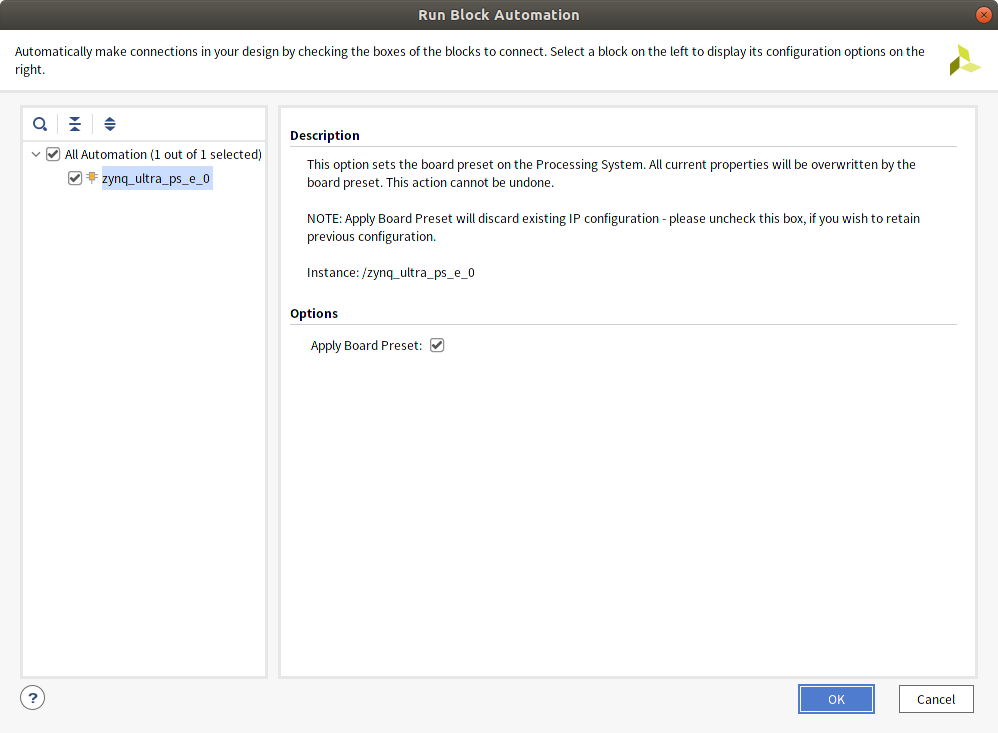
Task: Collapse the All Automation tree node
Action: [x=36, y=154]
